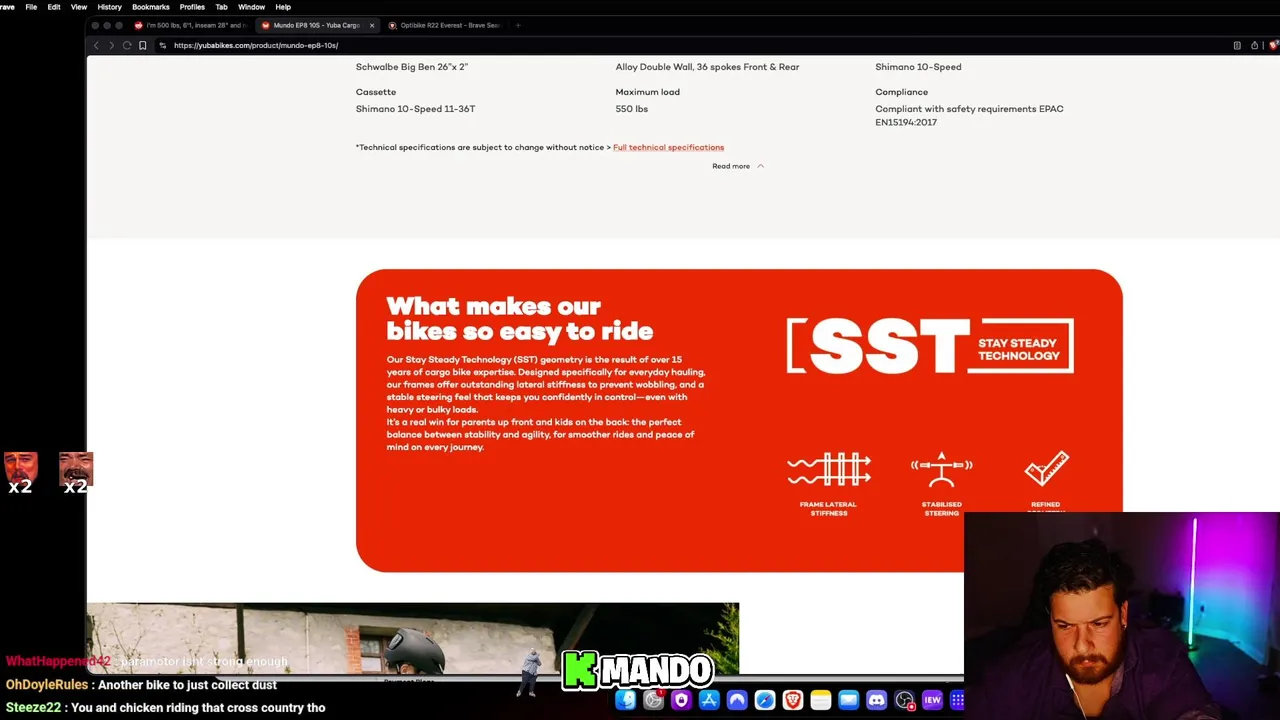
Task: Open Discord in the Dock
Action: point(877,700)
